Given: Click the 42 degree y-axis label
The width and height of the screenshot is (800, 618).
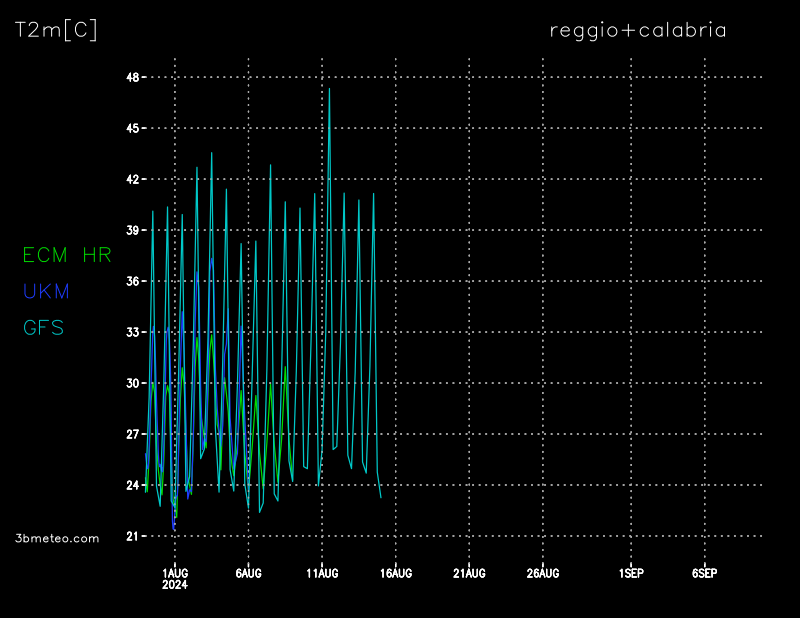Looking at the screenshot, I should point(132,179).
